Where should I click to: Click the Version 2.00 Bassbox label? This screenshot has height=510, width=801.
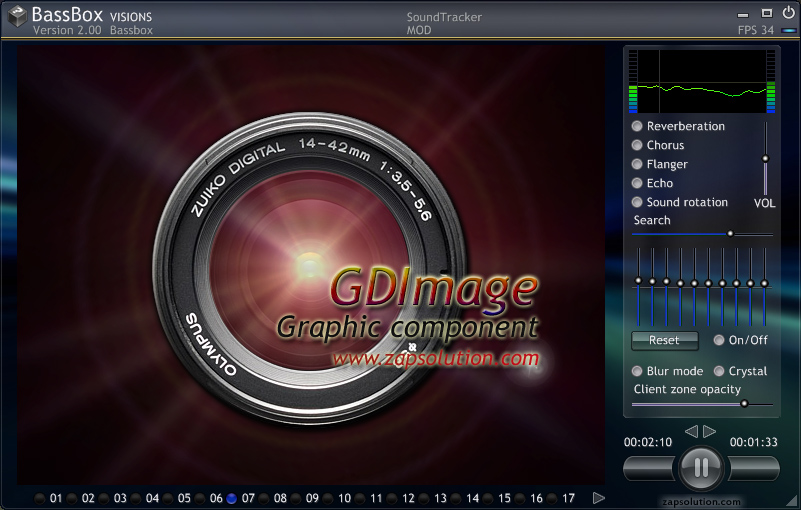tap(92, 30)
